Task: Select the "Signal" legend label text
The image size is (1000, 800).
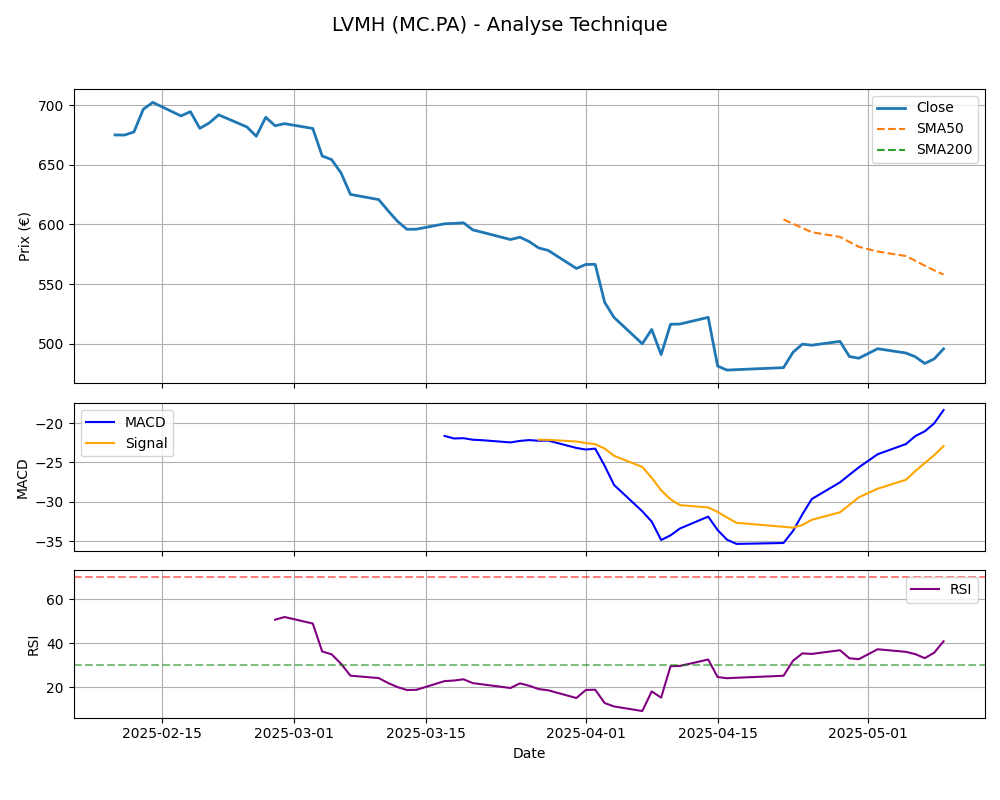Action: pyautogui.click(x=146, y=443)
